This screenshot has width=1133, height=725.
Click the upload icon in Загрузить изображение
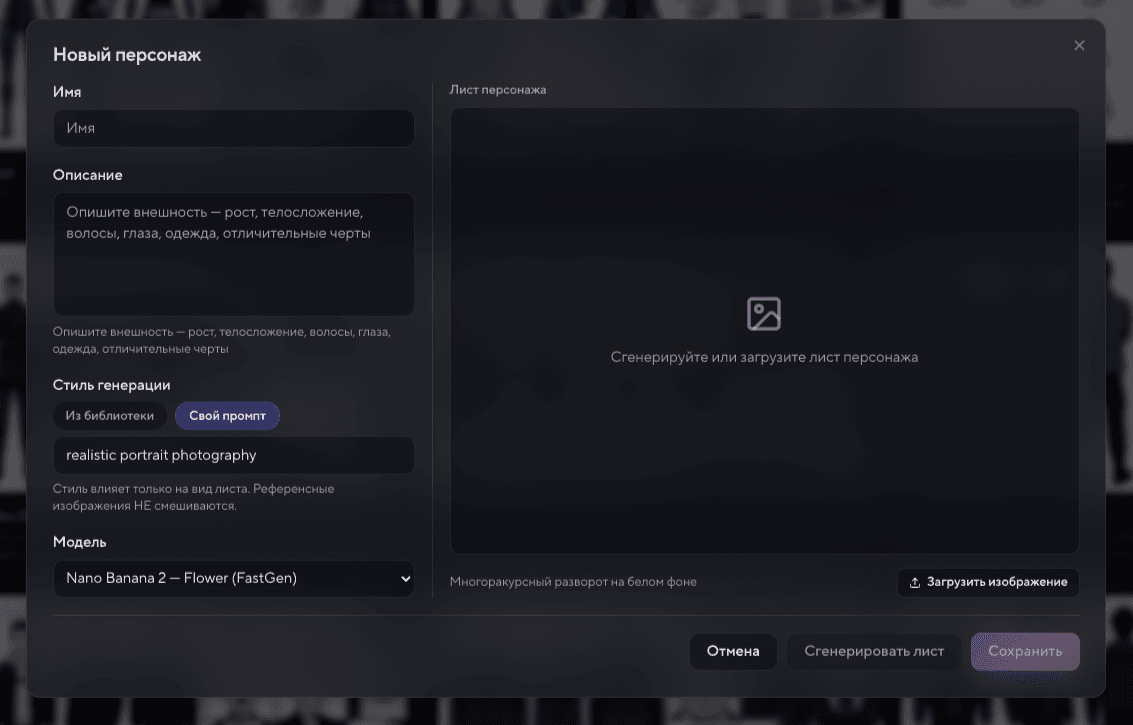(915, 583)
